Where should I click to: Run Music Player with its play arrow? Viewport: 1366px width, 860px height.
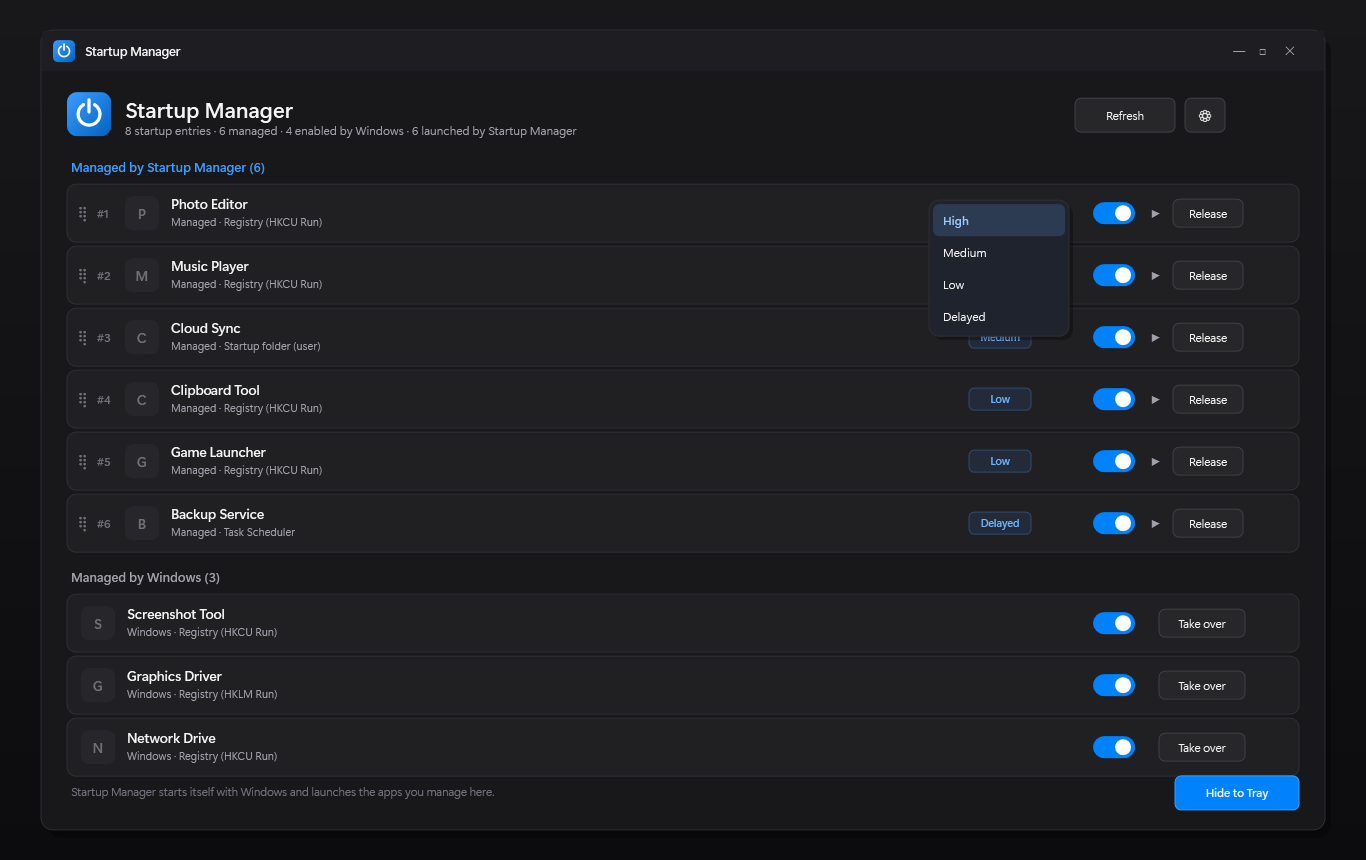(x=1155, y=276)
